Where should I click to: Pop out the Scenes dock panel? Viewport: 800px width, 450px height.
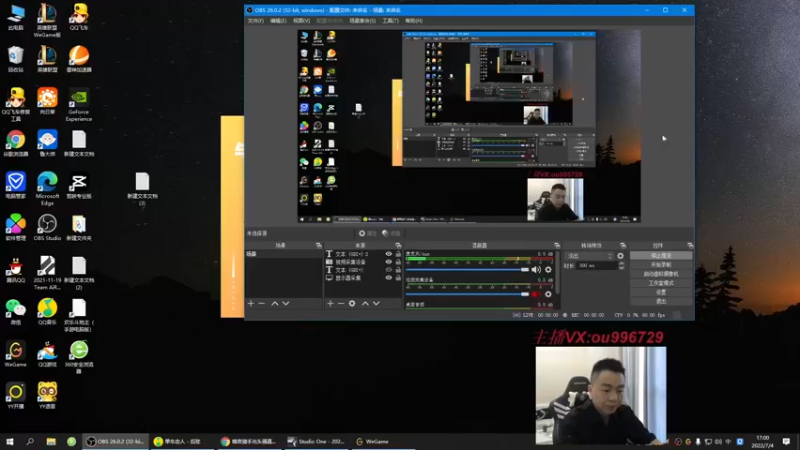pyautogui.click(x=318, y=245)
